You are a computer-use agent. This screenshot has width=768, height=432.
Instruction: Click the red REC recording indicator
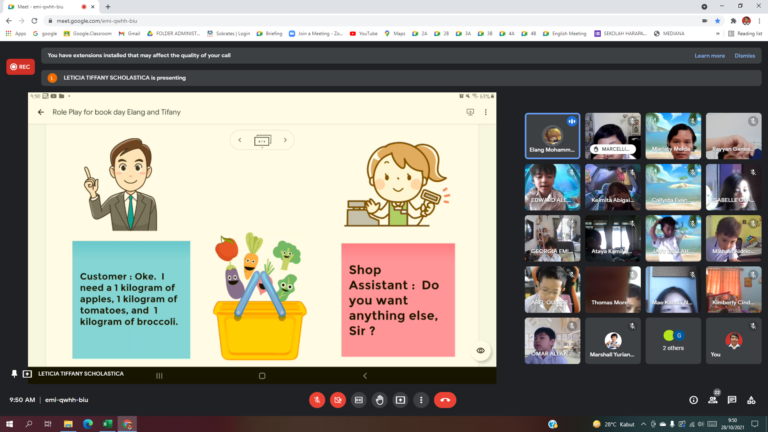[x=20, y=67]
